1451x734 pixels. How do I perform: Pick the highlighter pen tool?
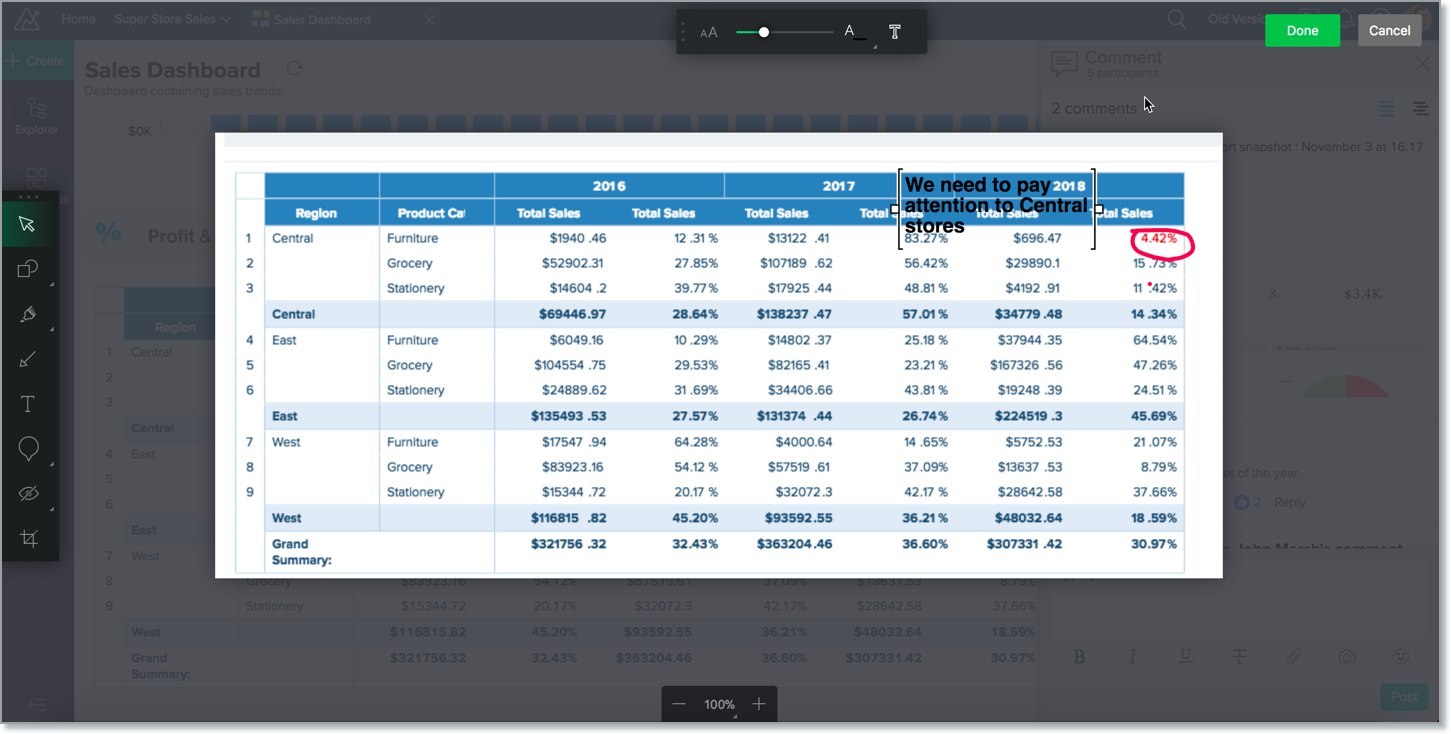(x=27, y=314)
